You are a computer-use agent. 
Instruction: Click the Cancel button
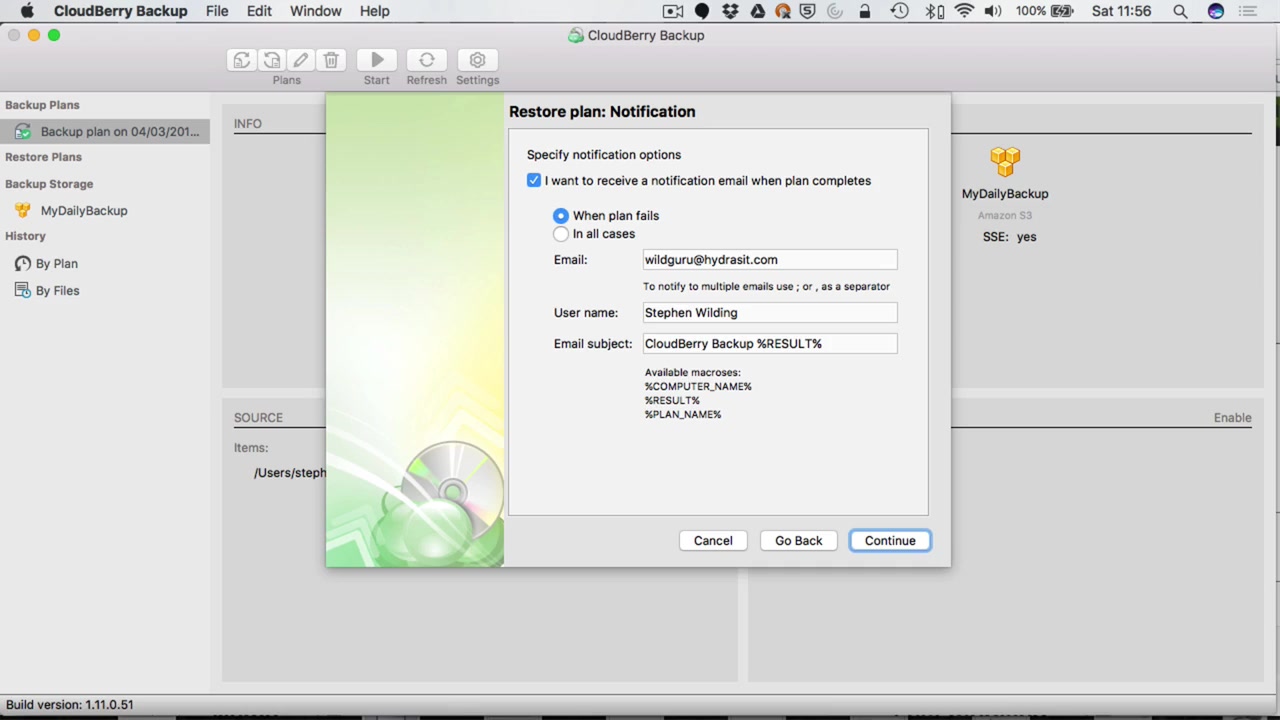(x=713, y=540)
